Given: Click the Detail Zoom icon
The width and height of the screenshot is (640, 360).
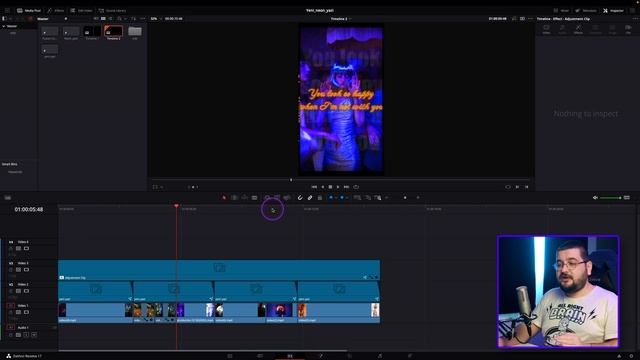Looking at the screenshot, I should [368, 198].
